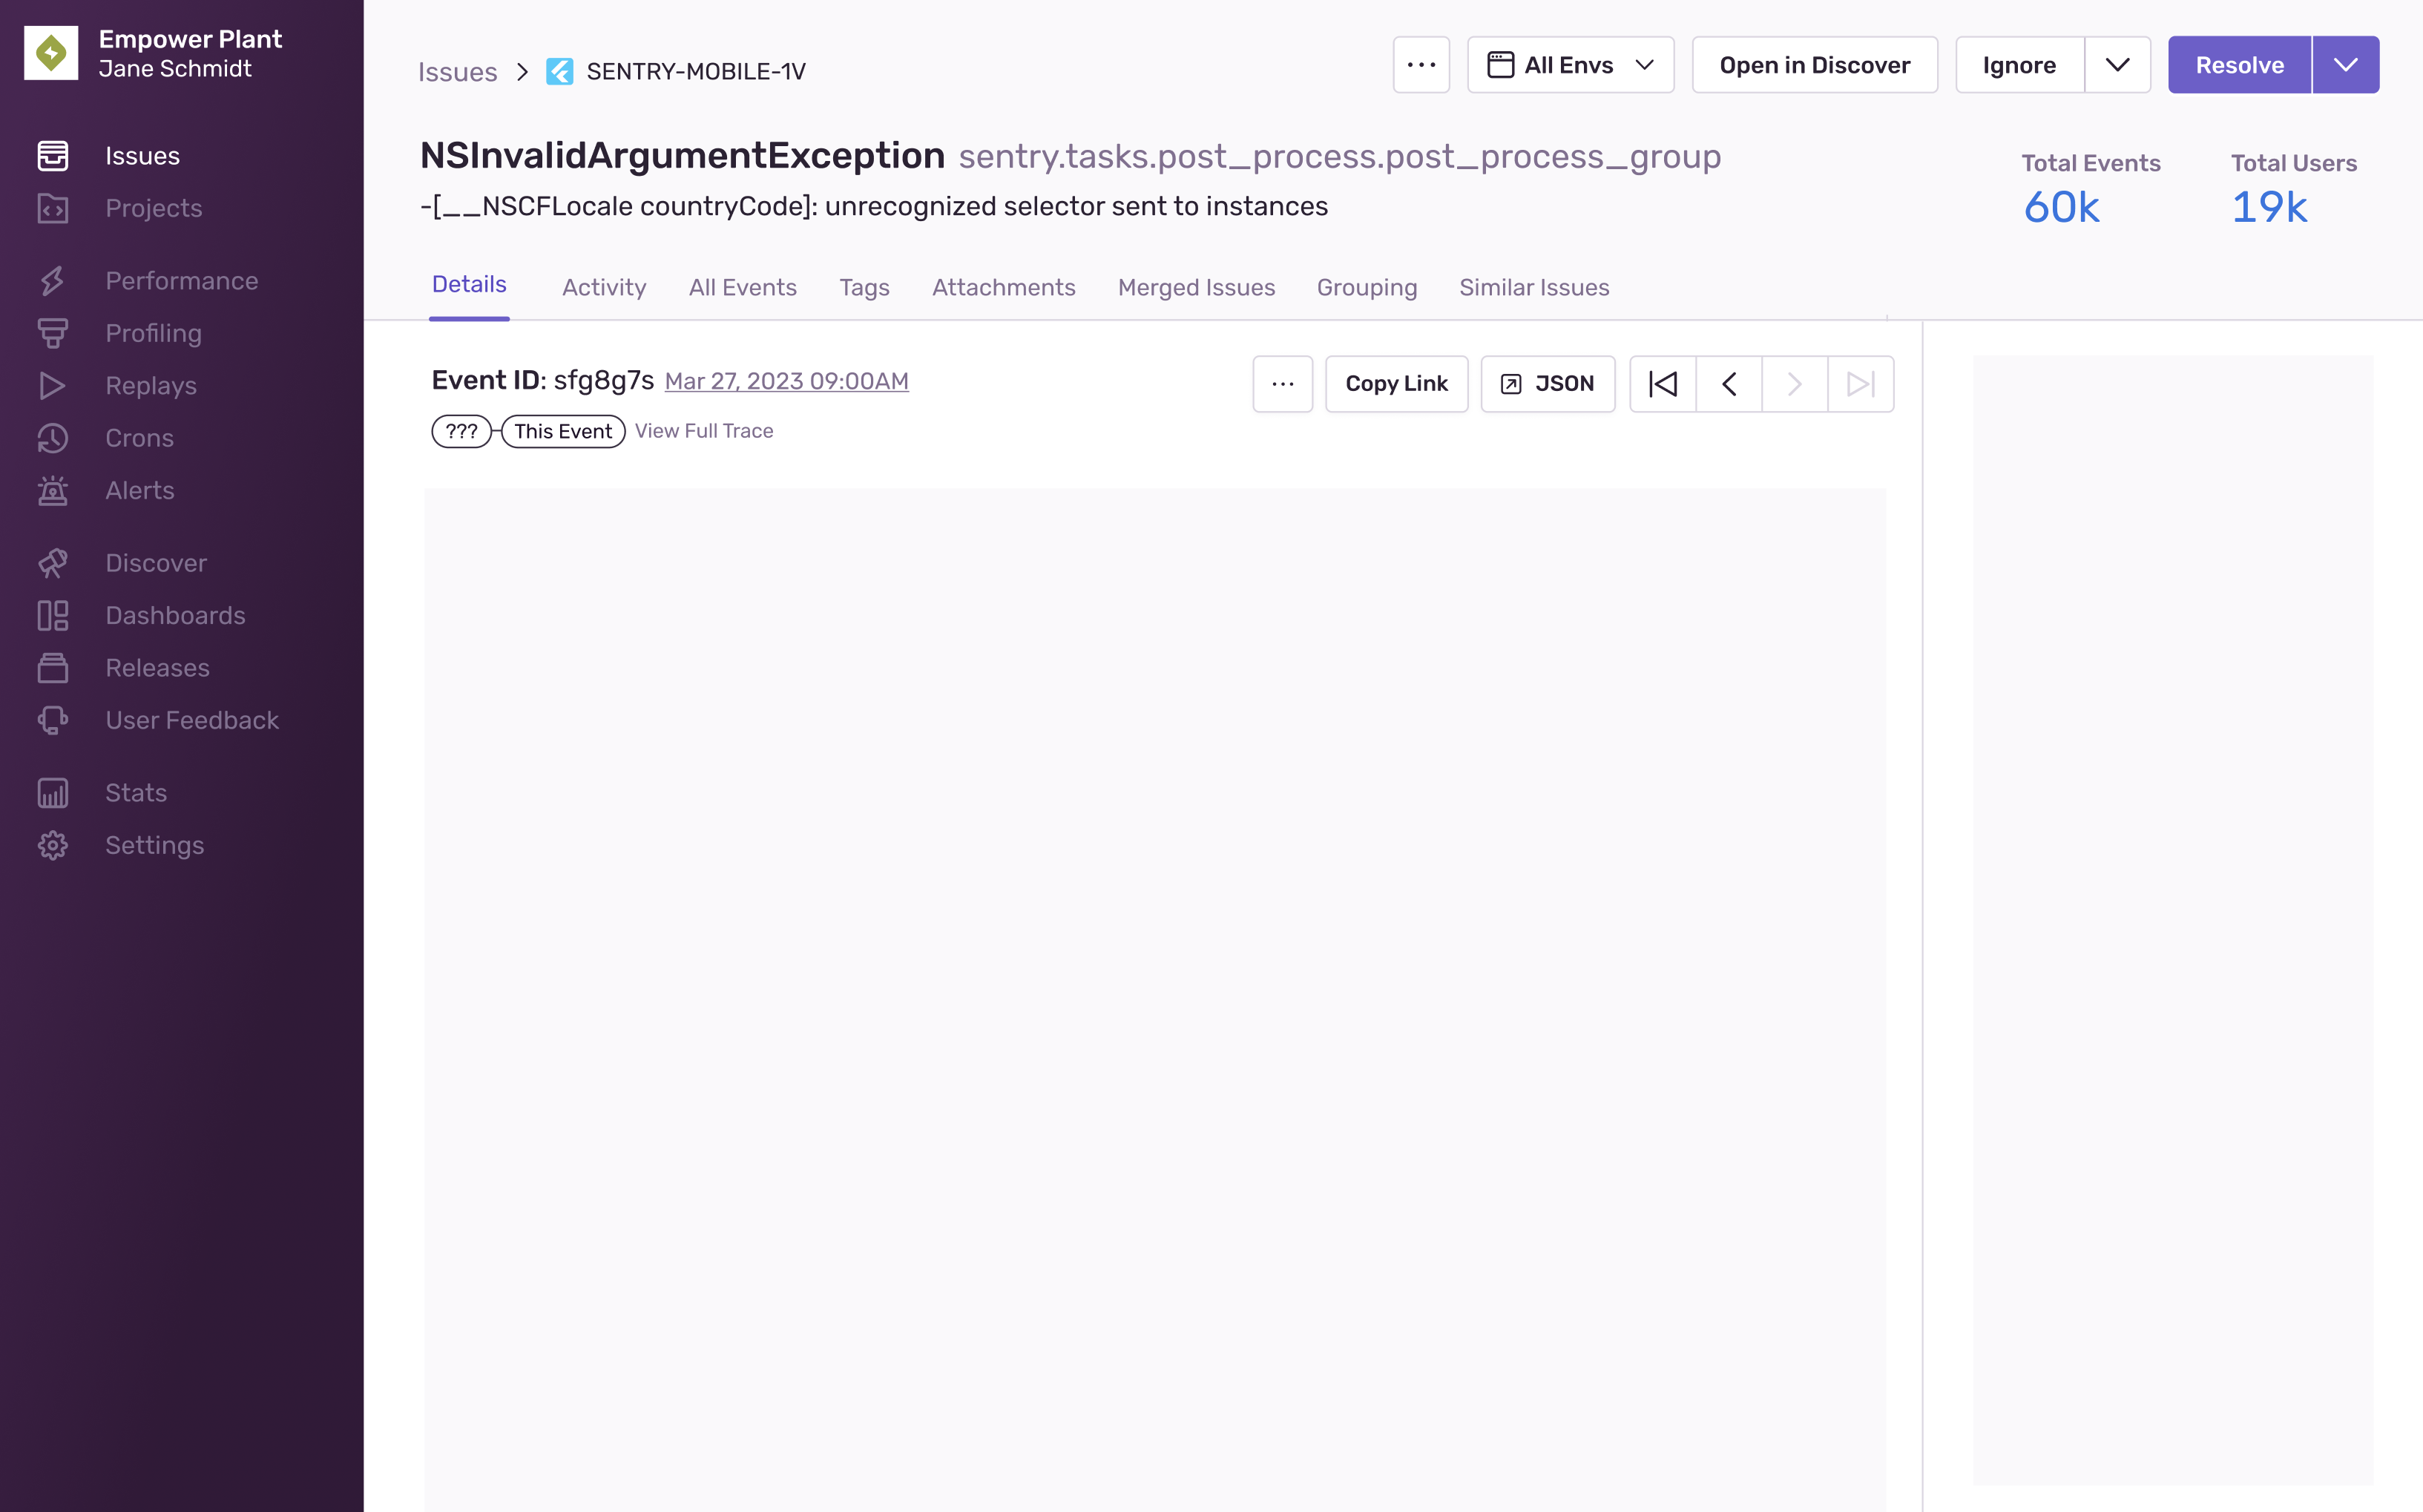View Alerts in the sidebar
The height and width of the screenshot is (1512, 2423).
pos(139,490)
